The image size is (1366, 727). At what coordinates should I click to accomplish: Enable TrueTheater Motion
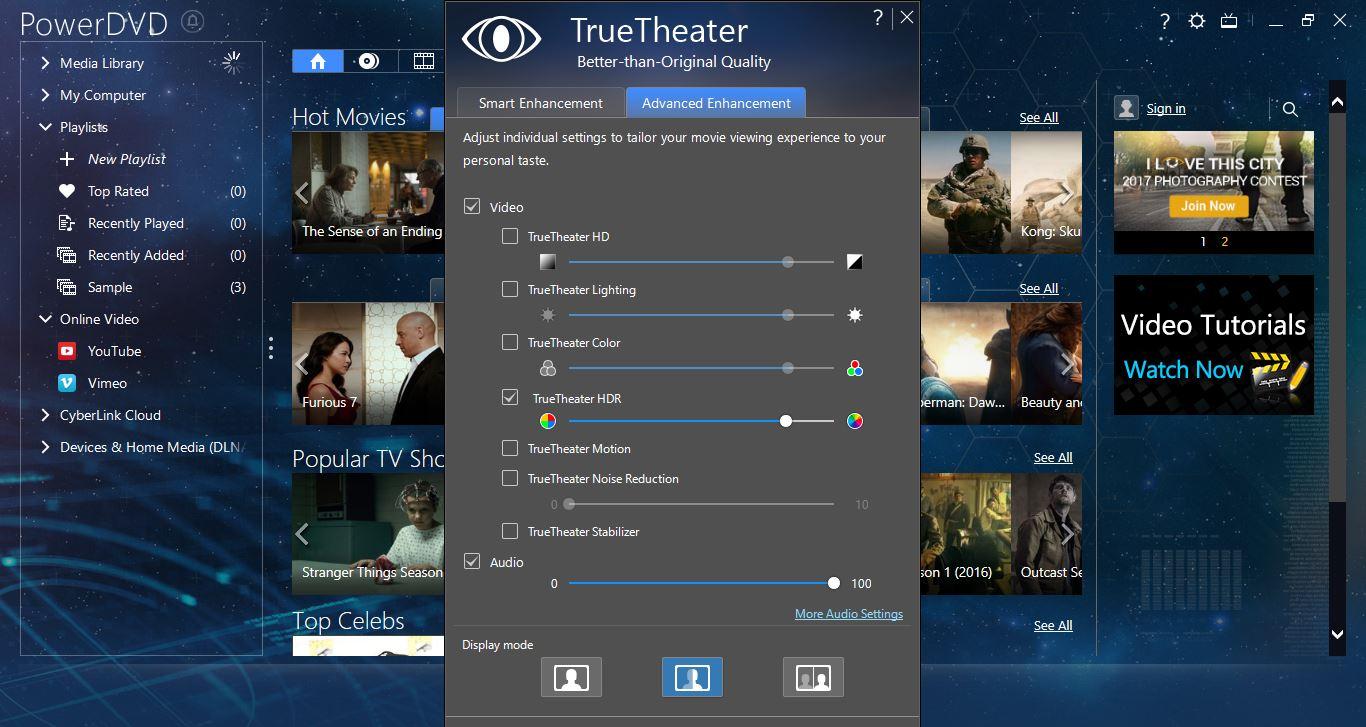[510, 449]
